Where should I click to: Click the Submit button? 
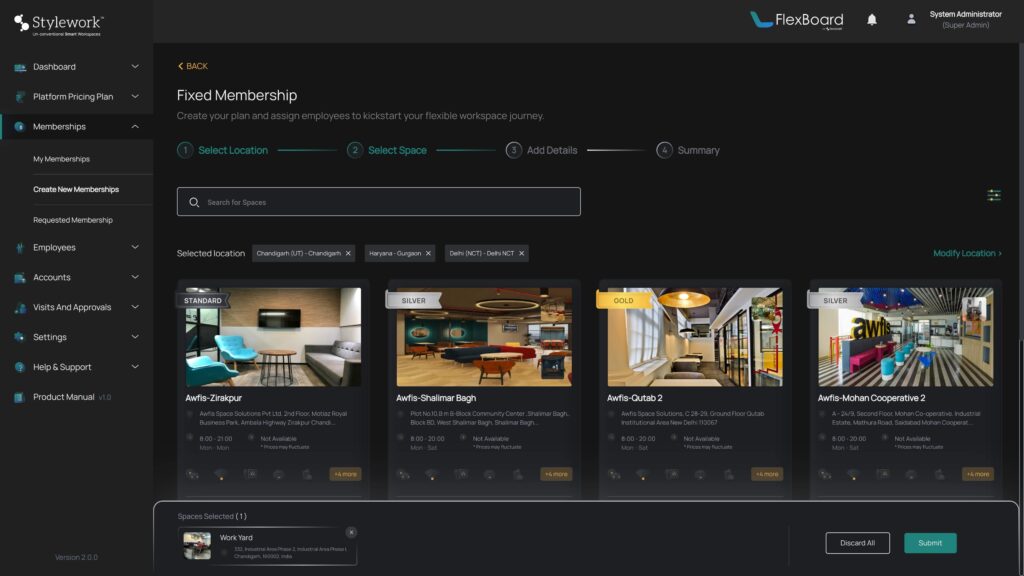pyautogui.click(x=930, y=543)
